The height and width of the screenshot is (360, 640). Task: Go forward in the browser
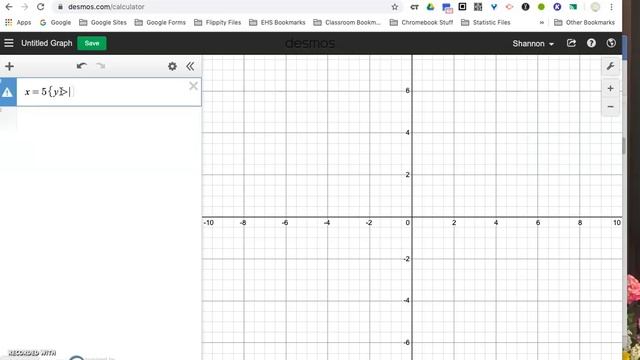(x=24, y=7)
